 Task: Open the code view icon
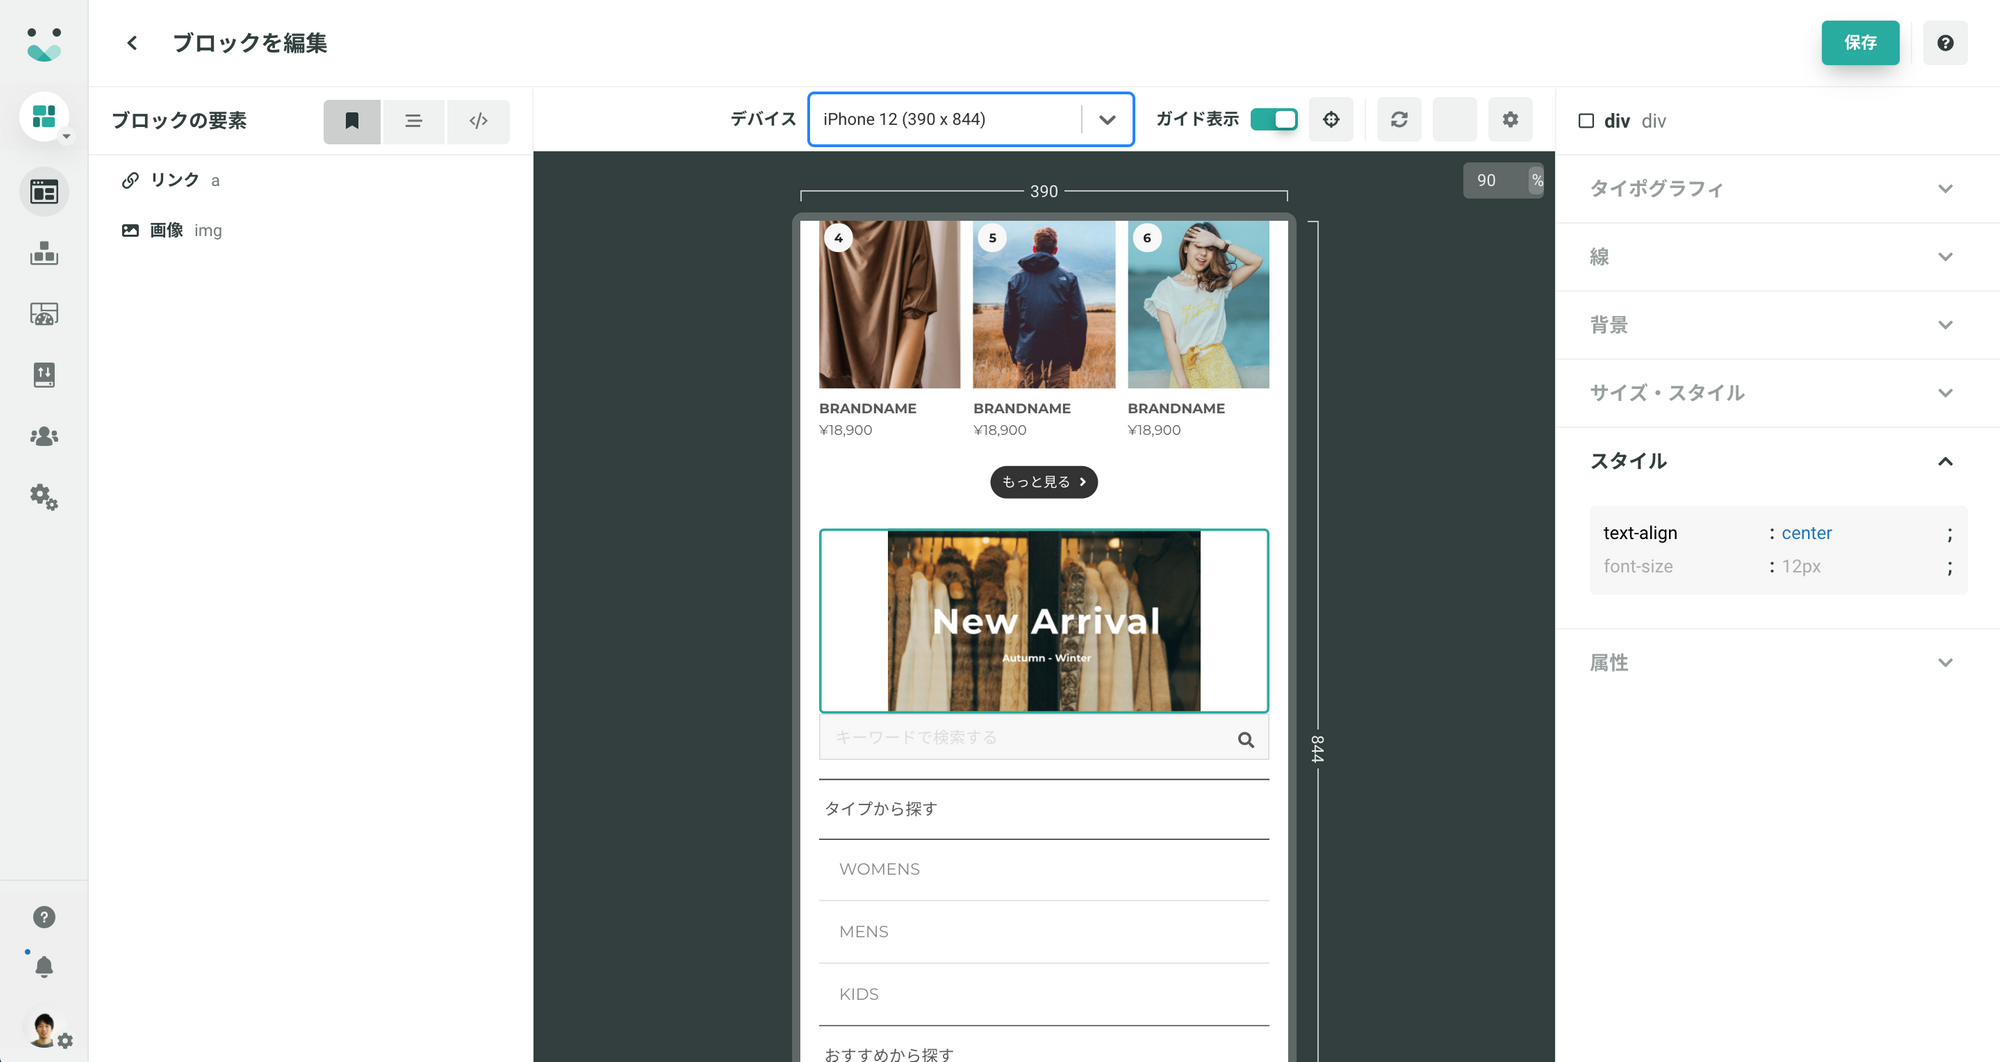(x=478, y=121)
